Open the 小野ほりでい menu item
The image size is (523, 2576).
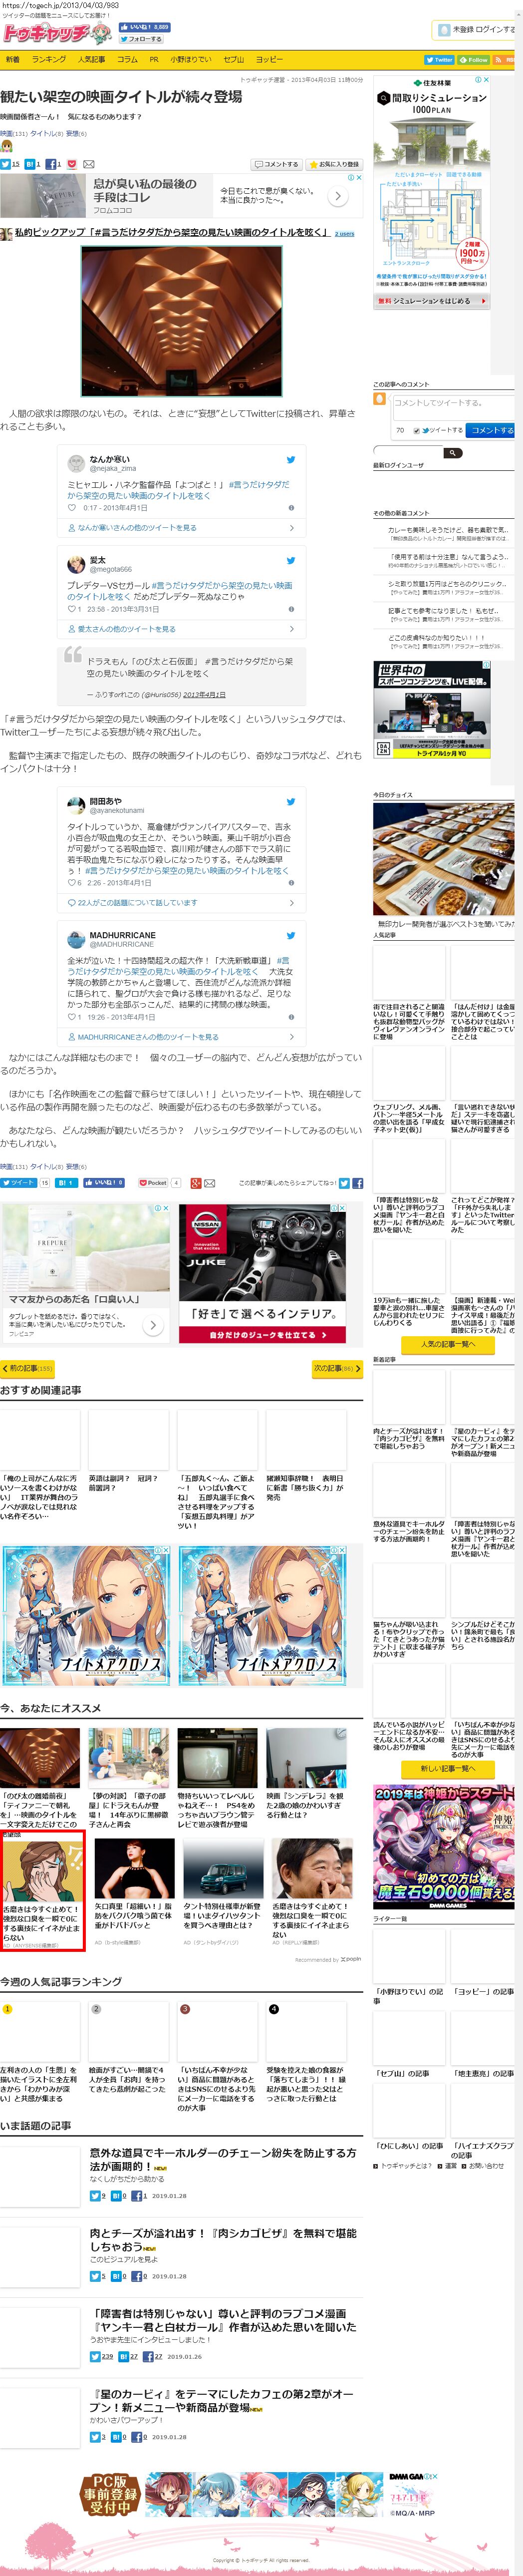[191, 60]
